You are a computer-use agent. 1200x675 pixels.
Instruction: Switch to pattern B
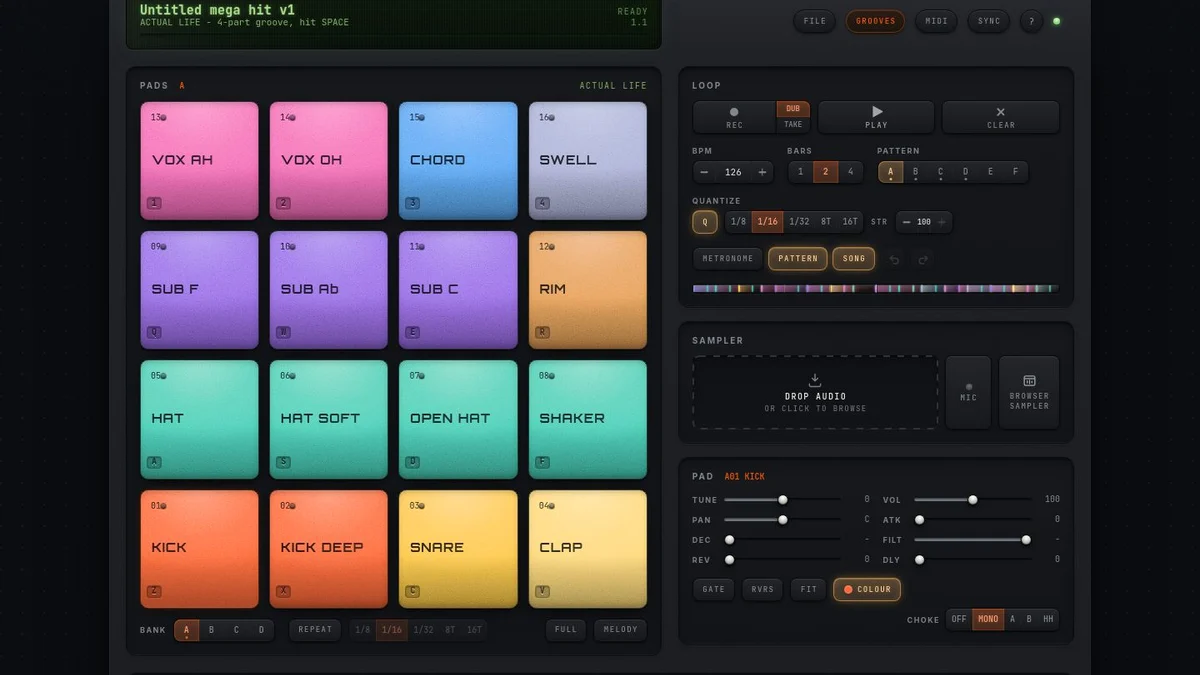point(915,172)
